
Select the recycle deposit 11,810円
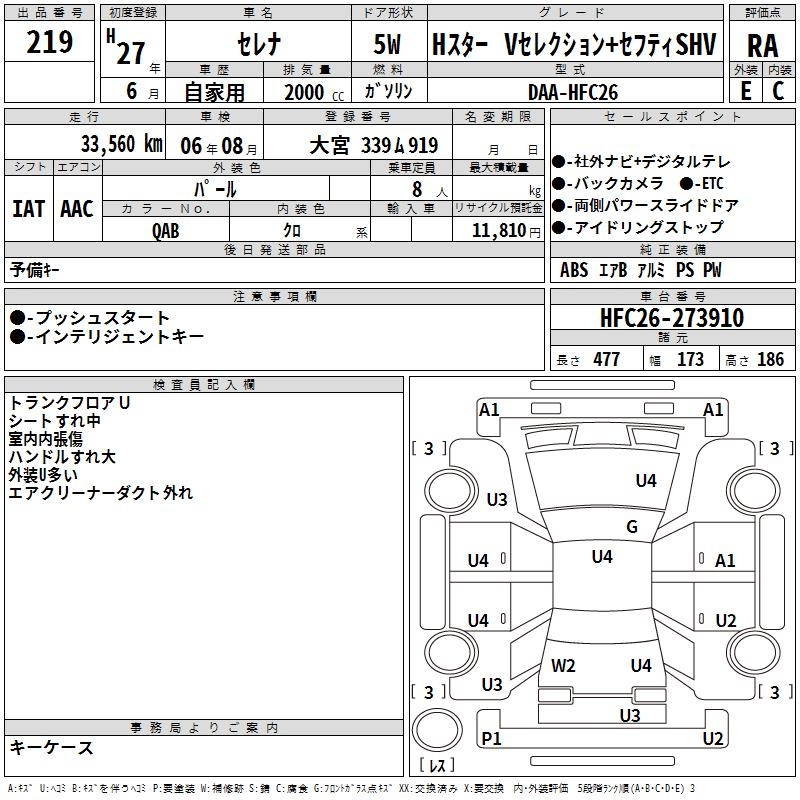[506, 231]
